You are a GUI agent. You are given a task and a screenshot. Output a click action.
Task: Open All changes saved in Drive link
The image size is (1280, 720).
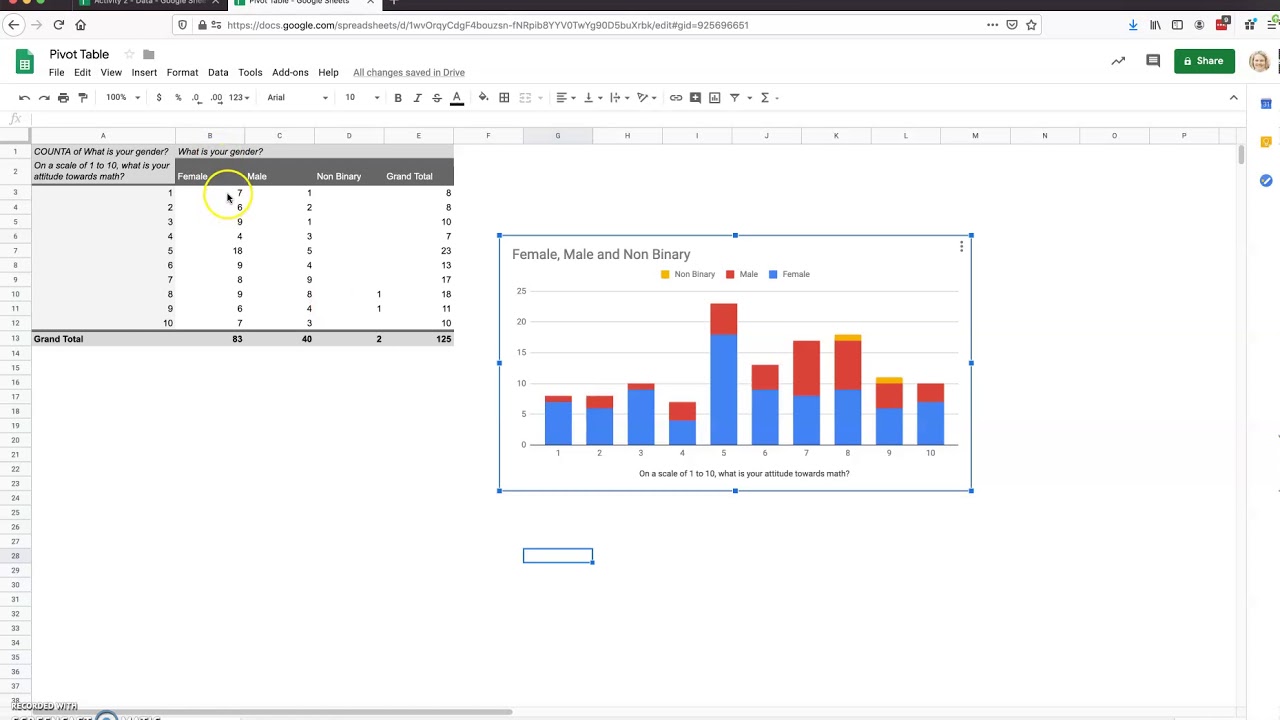(x=408, y=72)
